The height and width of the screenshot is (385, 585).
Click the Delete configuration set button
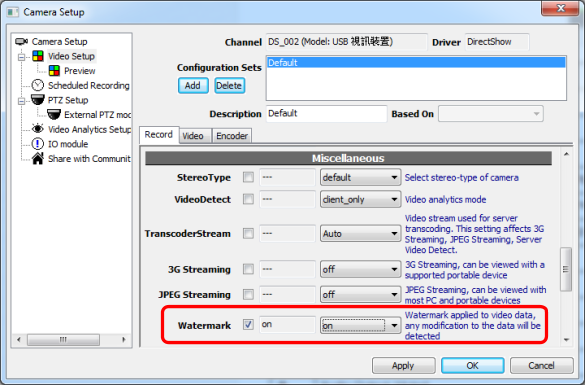click(x=229, y=85)
